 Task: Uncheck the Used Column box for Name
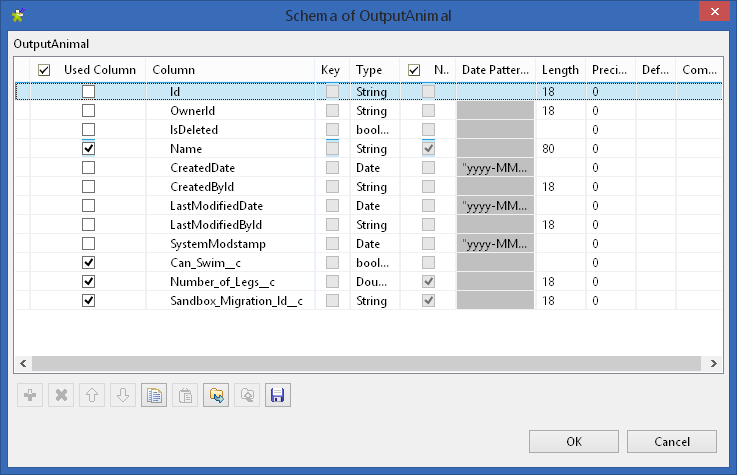pyautogui.click(x=89, y=148)
